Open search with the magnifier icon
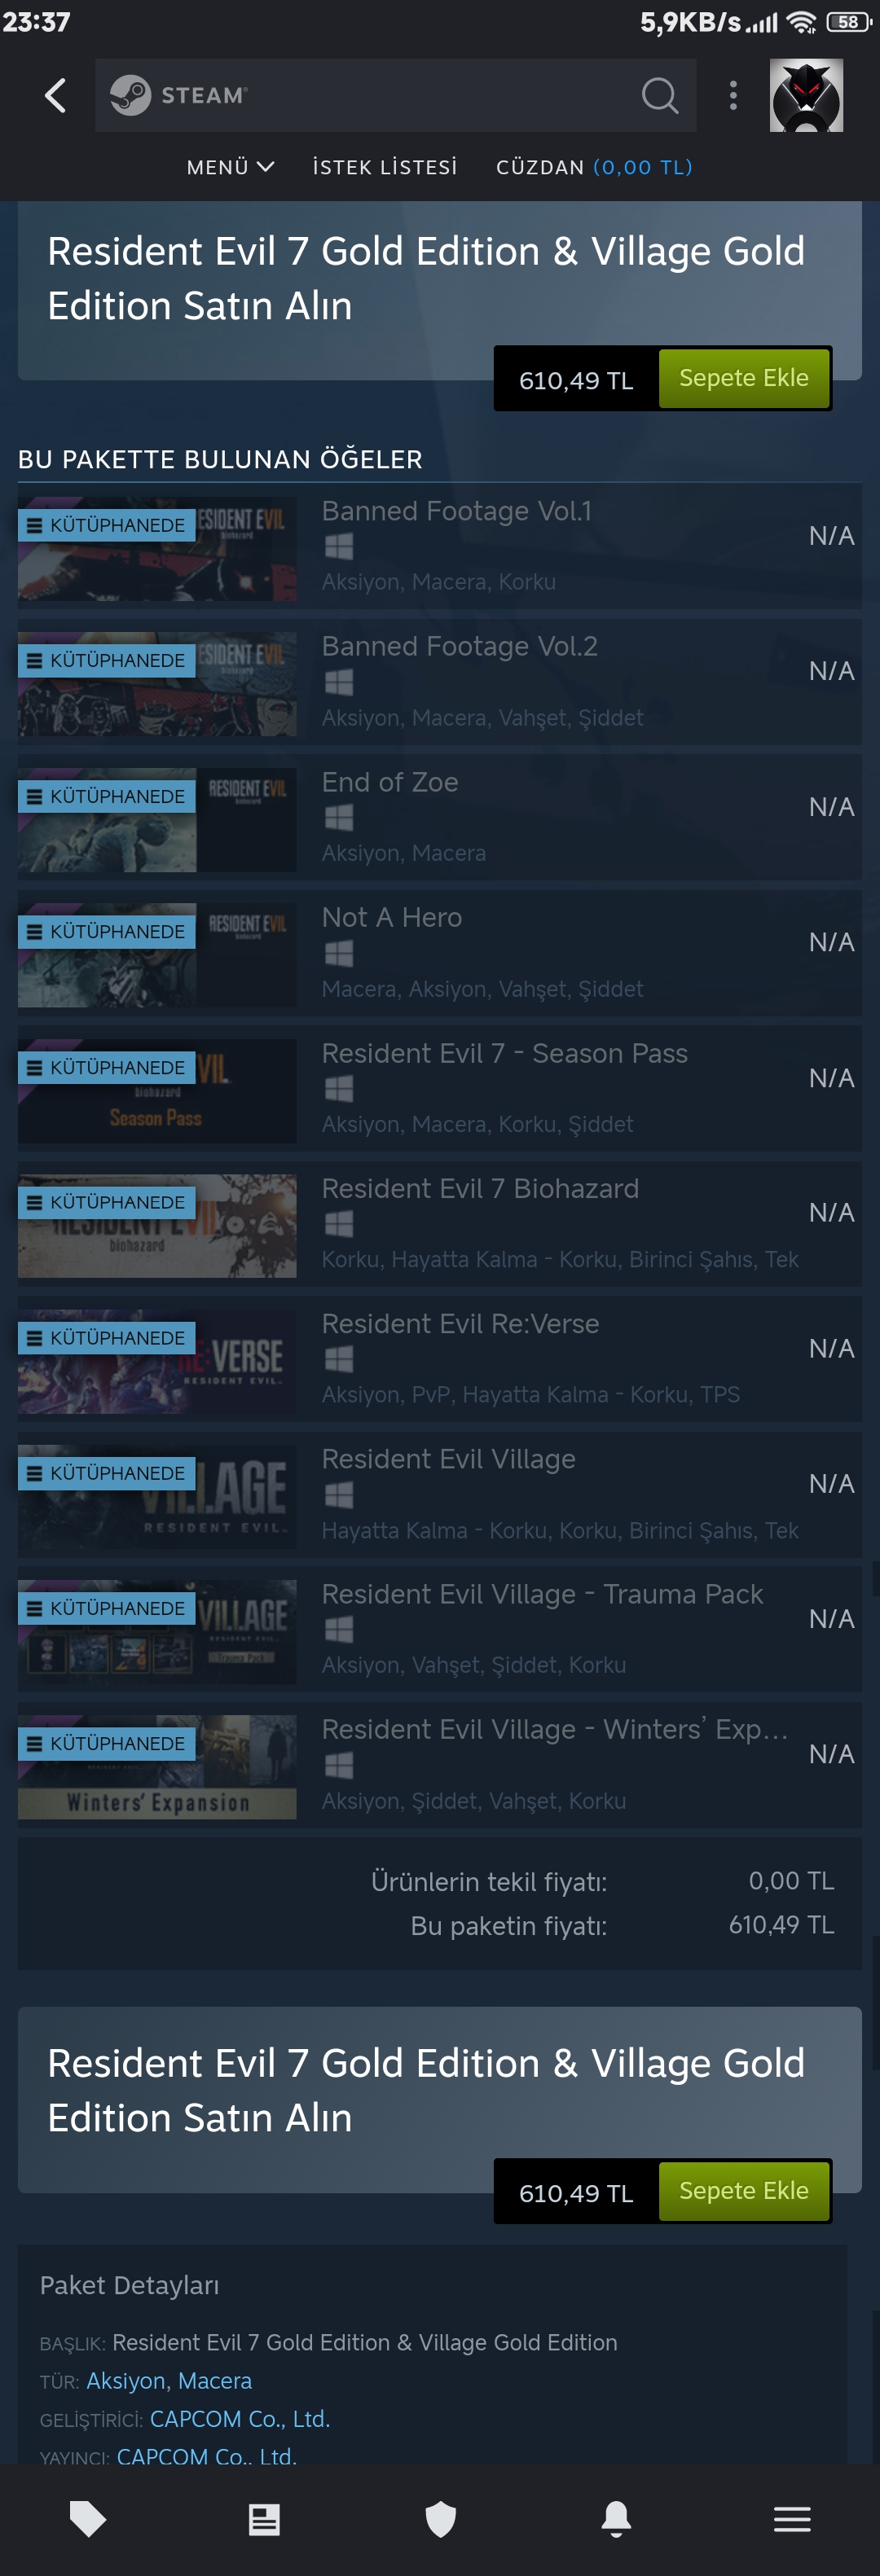880x2576 pixels. 659,95
